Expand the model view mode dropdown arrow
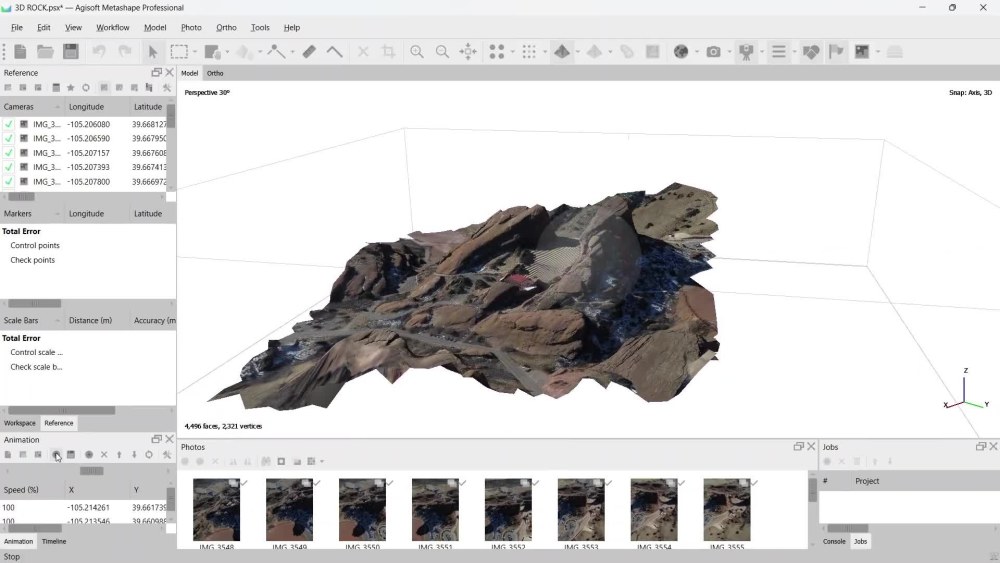This screenshot has height=563, width=1000. [578, 52]
